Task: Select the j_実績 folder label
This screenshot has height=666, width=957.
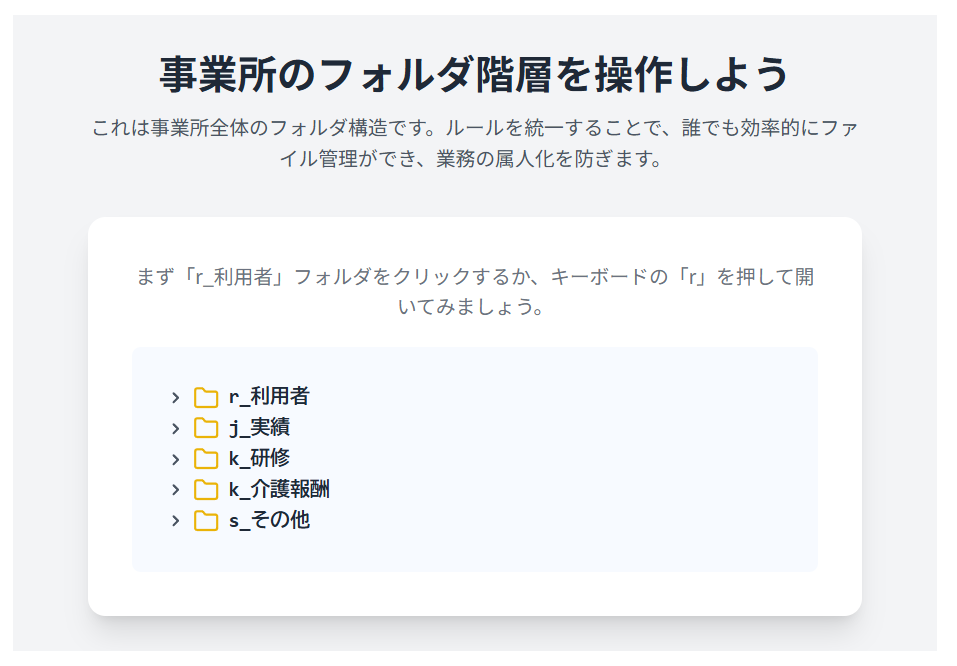Action: tap(259, 428)
